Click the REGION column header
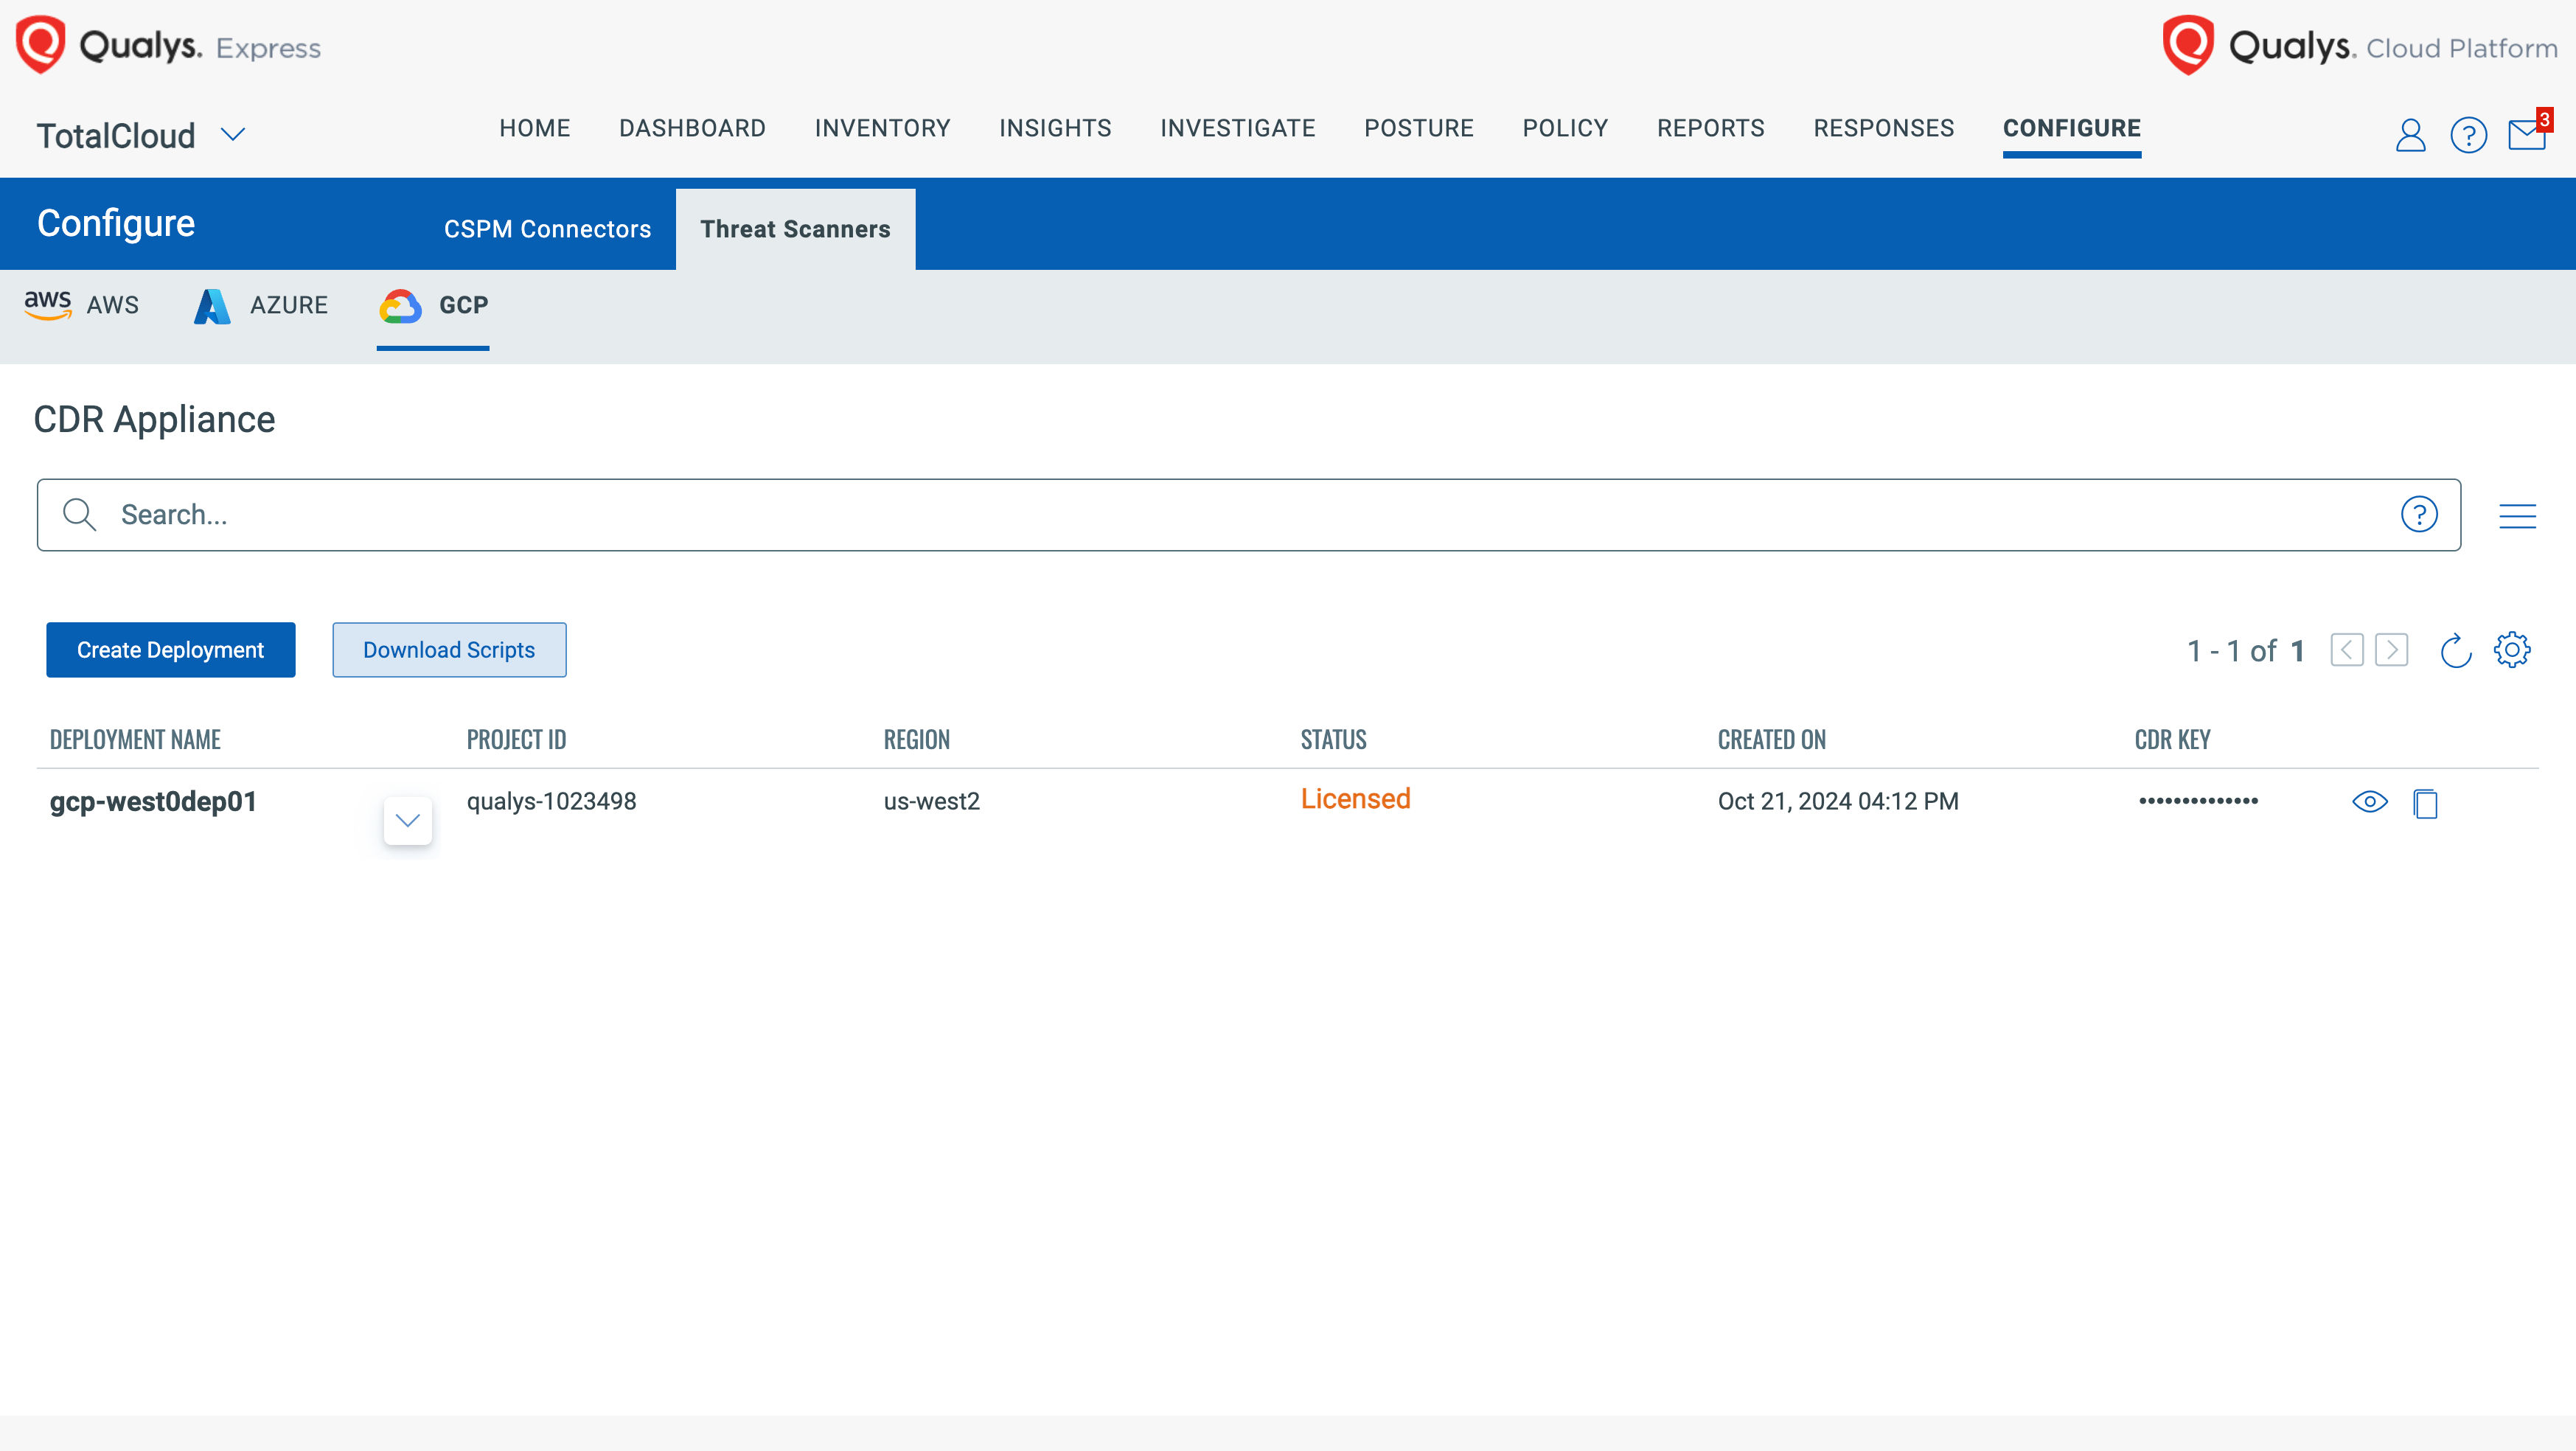The width and height of the screenshot is (2576, 1451). pyautogui.click(x=916, y=740)
